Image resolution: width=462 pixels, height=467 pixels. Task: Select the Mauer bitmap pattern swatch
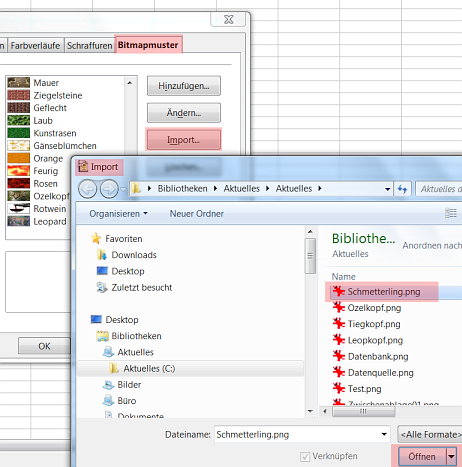19,83
